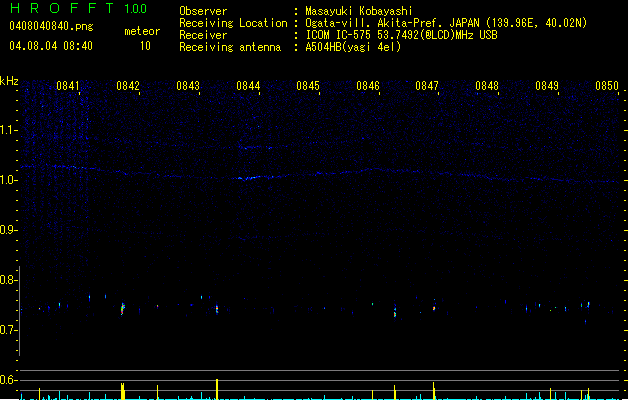Click the 1.0 kHz axis label
The height and width of the screenshot is (400, 629).
click(x=9, y=180)
